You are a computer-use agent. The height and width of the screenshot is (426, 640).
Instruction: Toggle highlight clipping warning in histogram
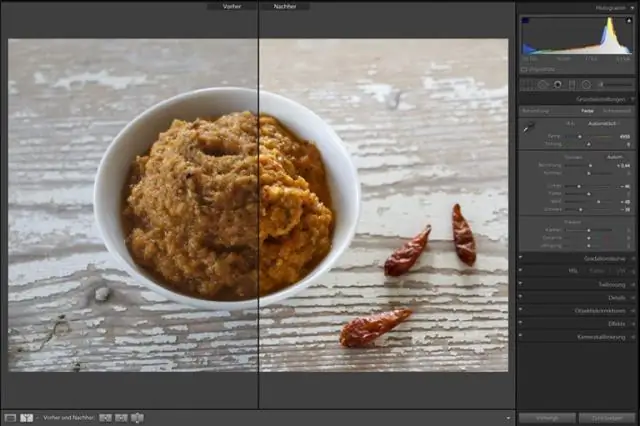point(629,20)
